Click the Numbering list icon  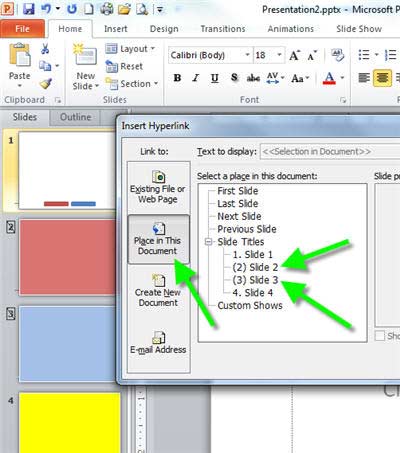(390, 55)
